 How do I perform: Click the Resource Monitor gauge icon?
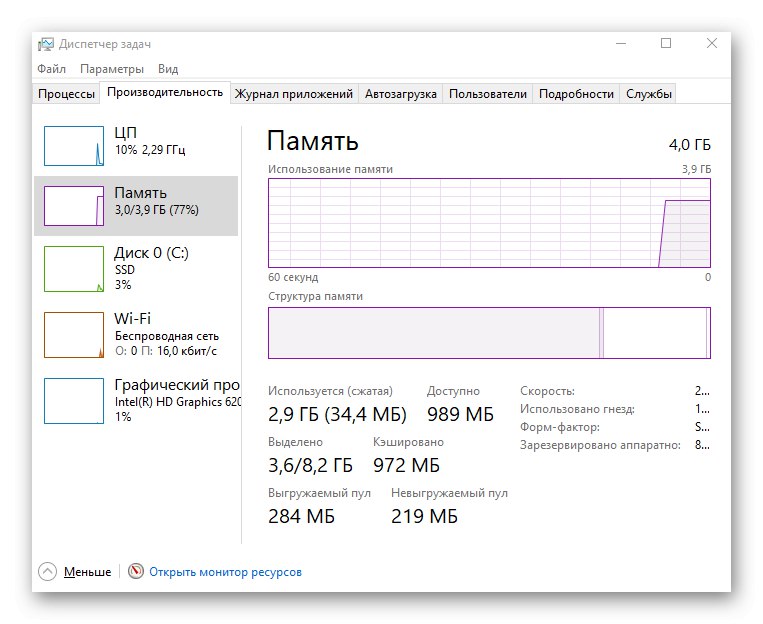pos(137,572)
